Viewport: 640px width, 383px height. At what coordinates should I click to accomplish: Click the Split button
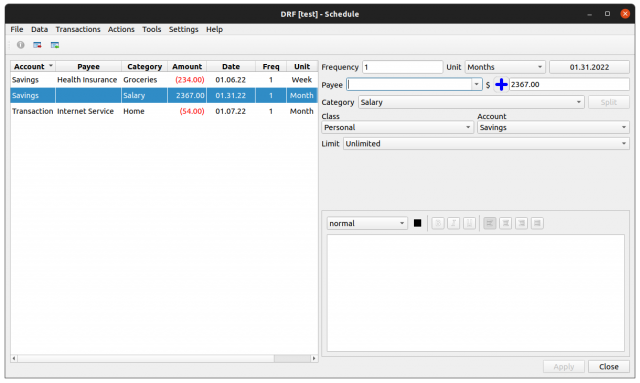pyautogui.click(x=608, y=102)
